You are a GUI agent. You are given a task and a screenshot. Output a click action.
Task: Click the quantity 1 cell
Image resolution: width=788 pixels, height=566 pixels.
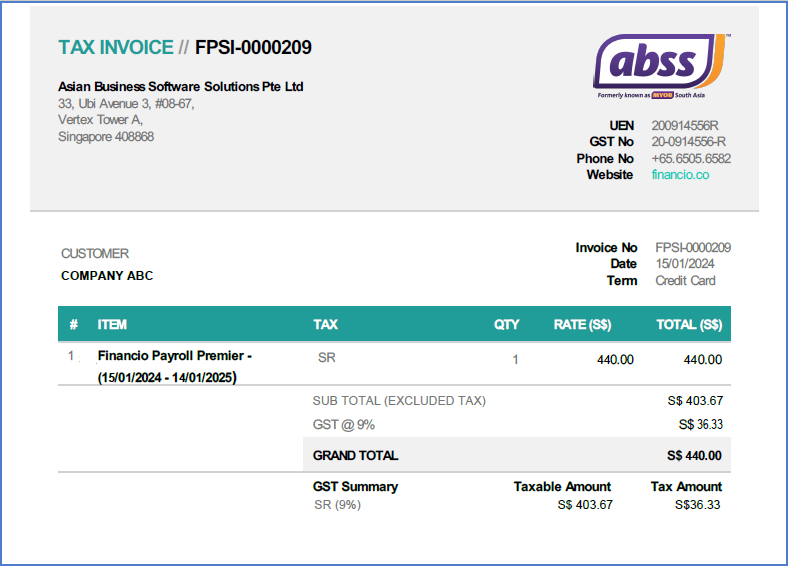(515, 360)
